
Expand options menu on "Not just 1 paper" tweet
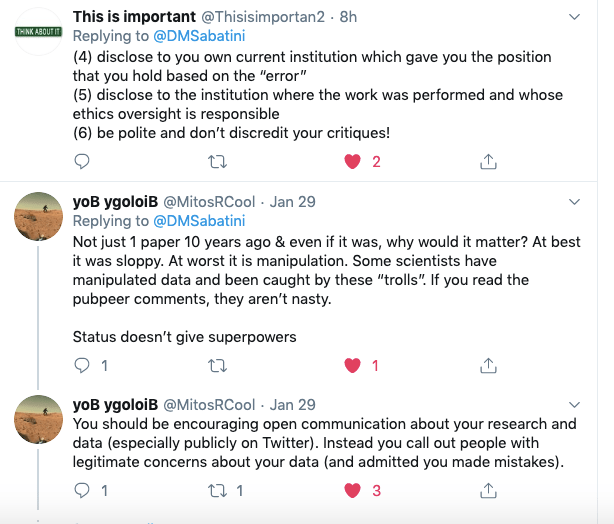click(x=574, y=202)
